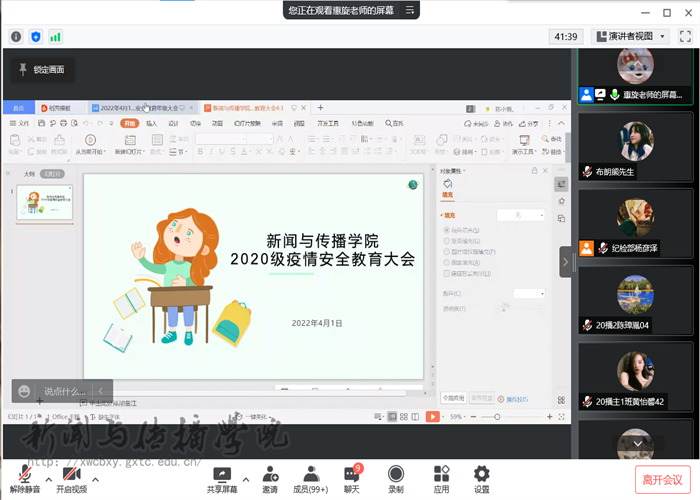Click the 离开会议 leave meeting button
Screen dimensions: 700x500
662,479
